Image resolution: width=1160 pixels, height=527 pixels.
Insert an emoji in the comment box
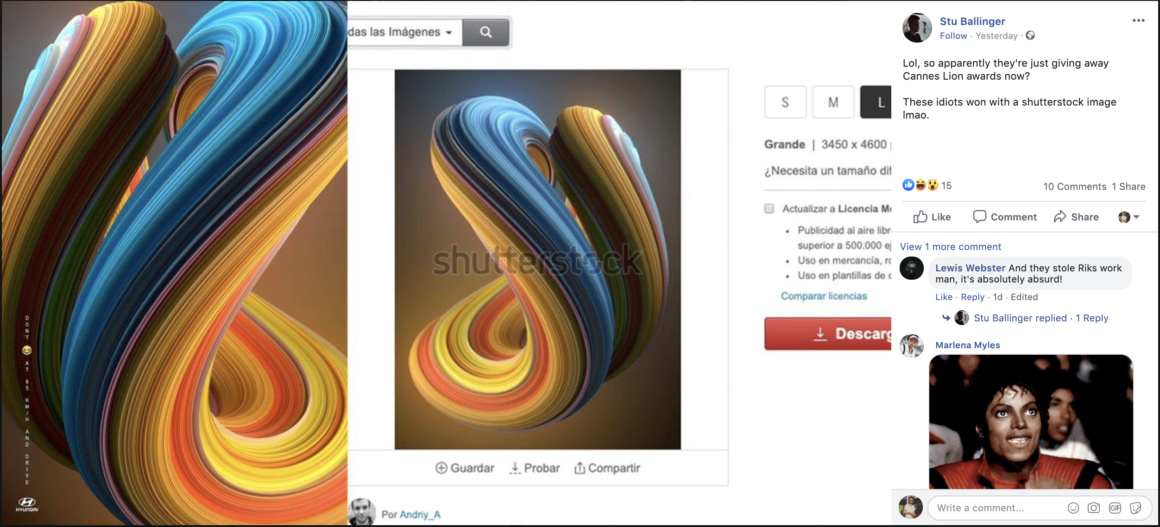tap(1073, 508)
